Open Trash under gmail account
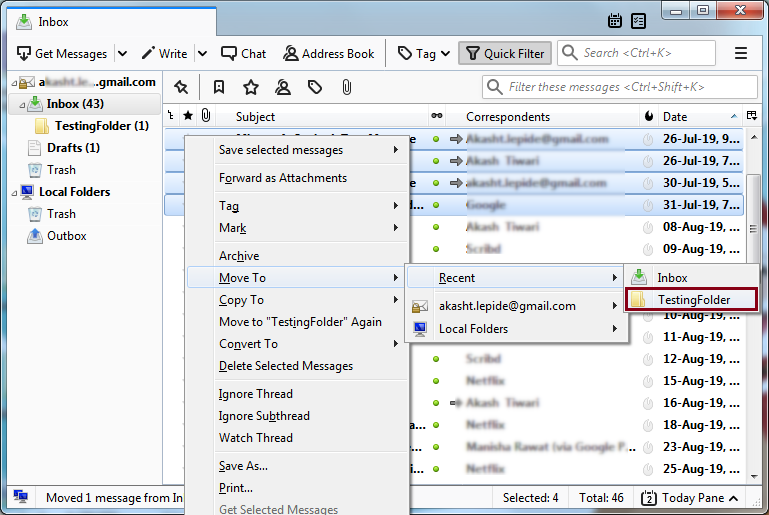 [61, 170]
